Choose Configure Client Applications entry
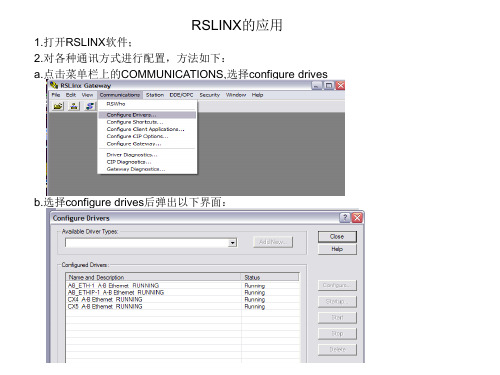 pos(147,129)
